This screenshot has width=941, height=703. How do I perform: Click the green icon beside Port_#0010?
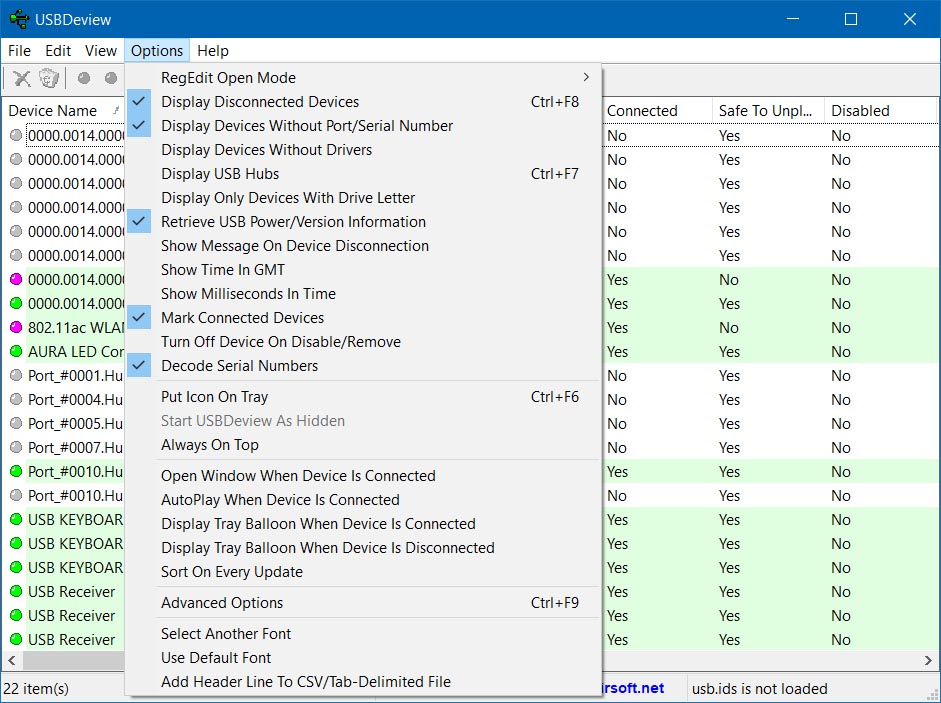pos(16,471)
